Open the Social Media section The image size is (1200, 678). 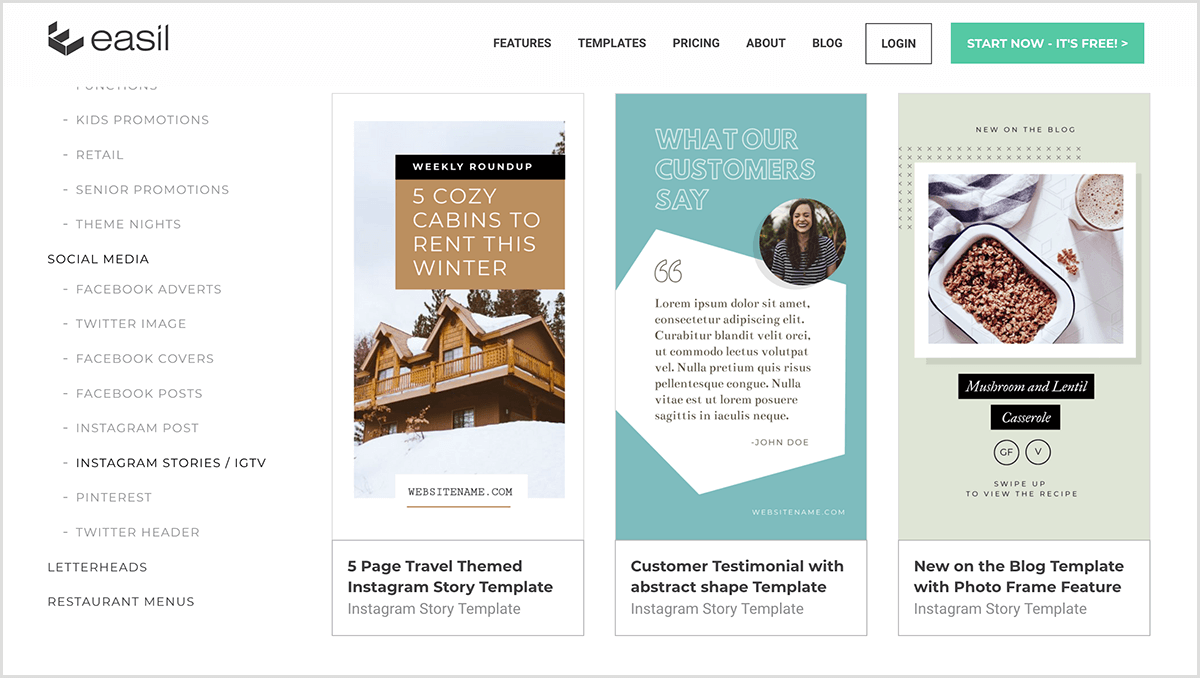pyautogui.click(x=98, y=259)
